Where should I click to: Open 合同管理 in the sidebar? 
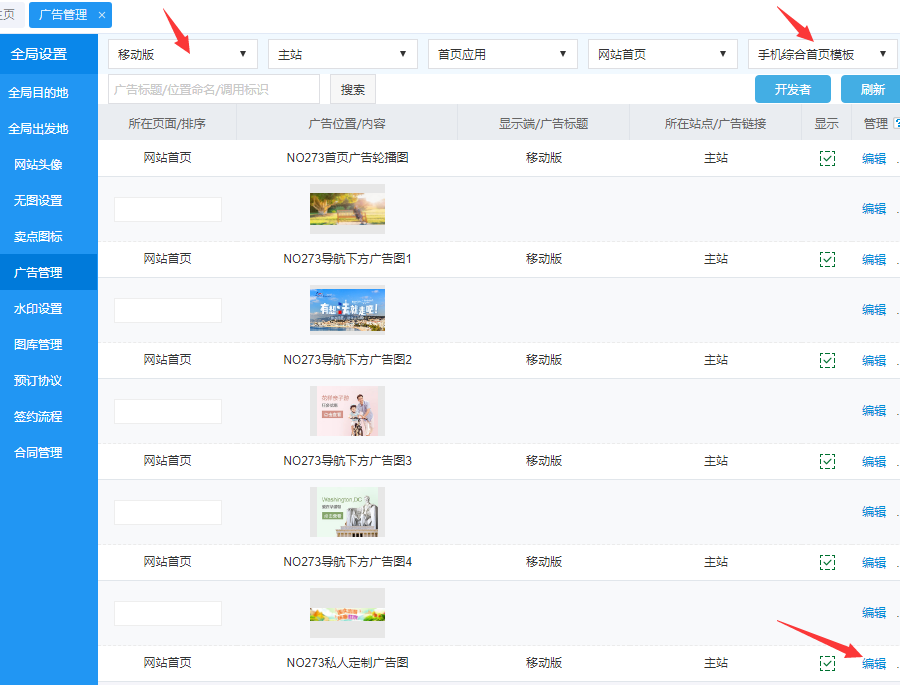pyautogui.click(x=38, y=452)
